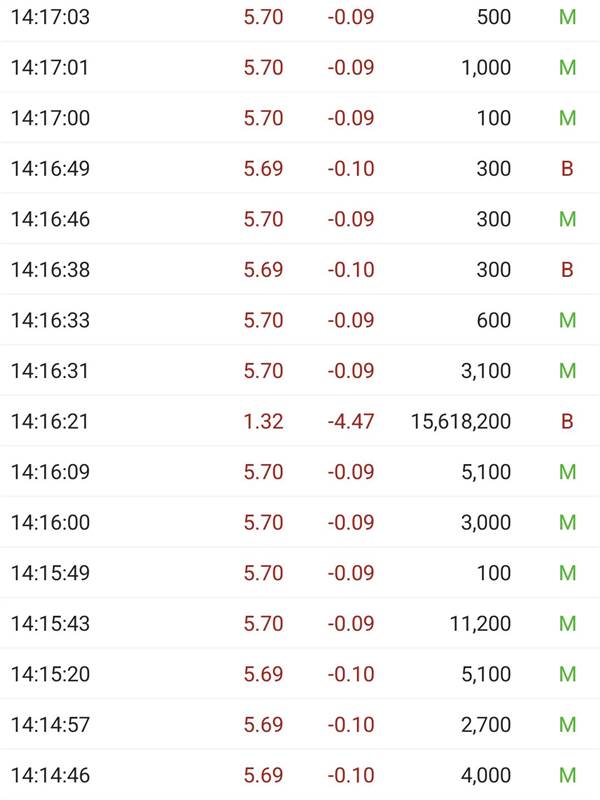Select the 15,618,200 volume entry
The image size is (600, 800).
461,421
